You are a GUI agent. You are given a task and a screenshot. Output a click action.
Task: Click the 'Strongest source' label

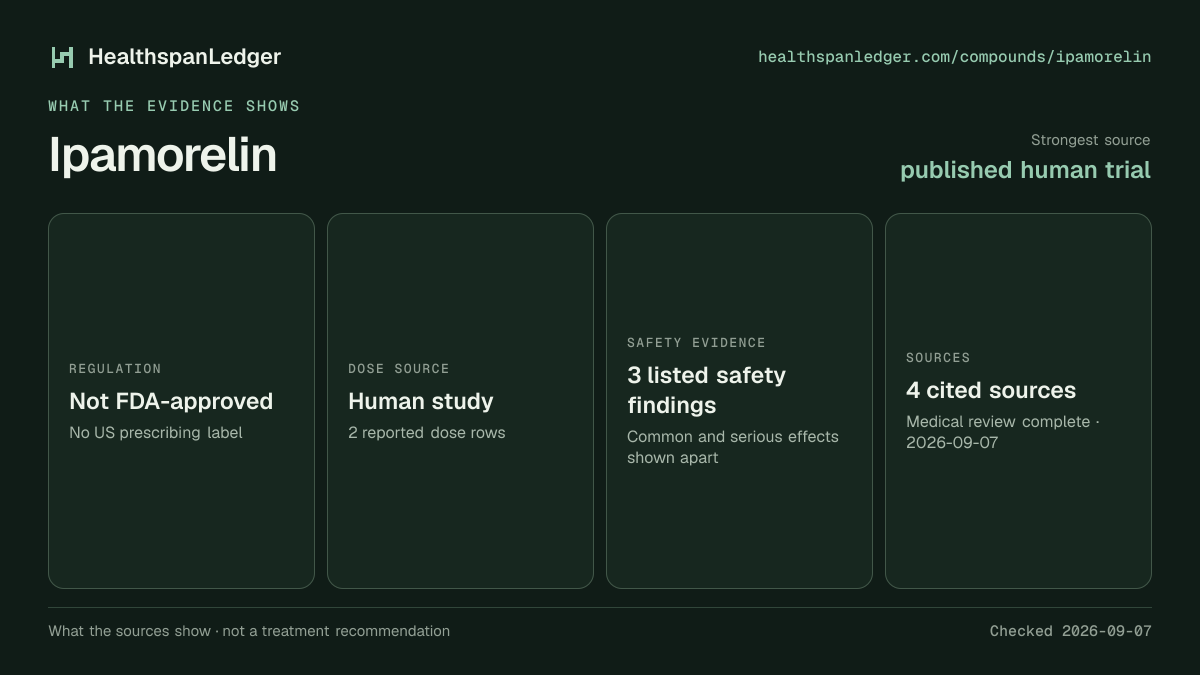1090,140
